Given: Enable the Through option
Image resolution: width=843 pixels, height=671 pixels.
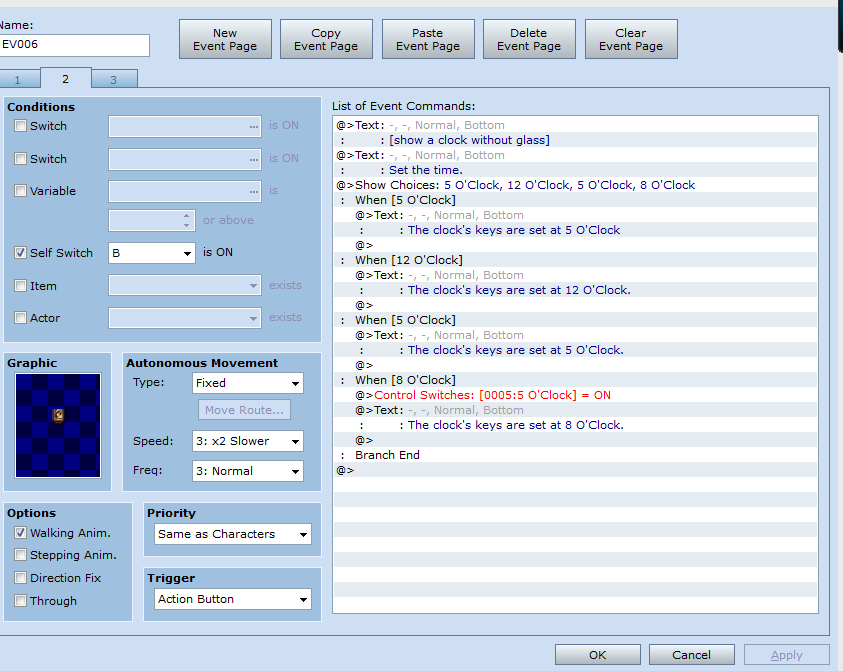Looking at the screenshot, I should [20, 601].
